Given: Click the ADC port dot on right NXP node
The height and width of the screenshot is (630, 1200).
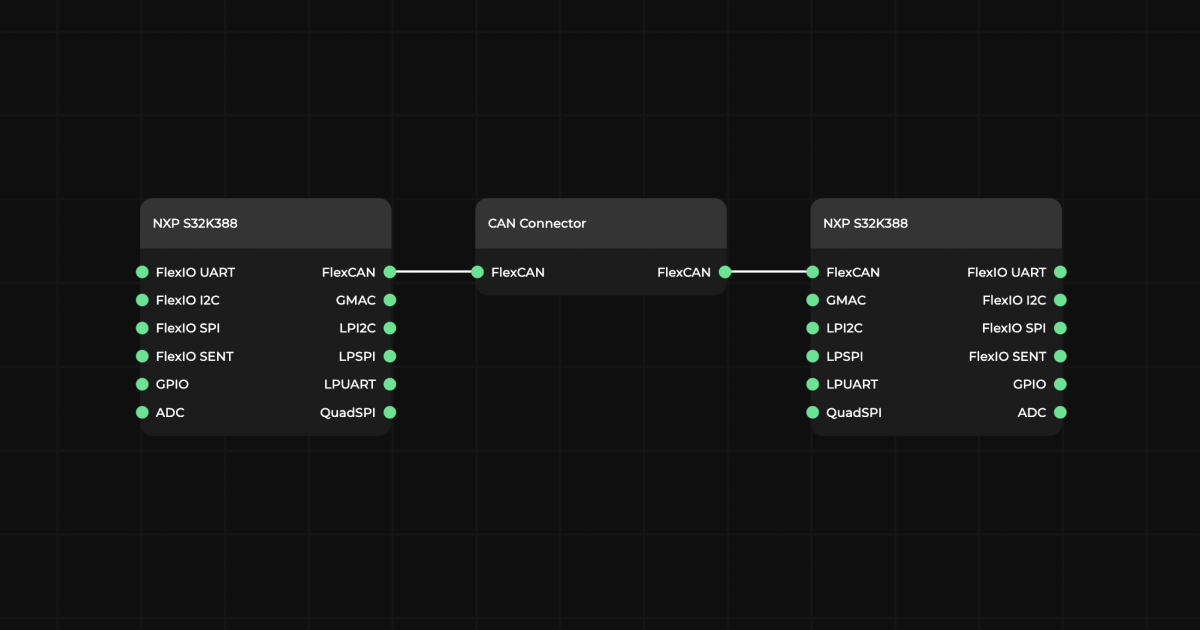Looking at the screenshot, I should [1060, 412].
